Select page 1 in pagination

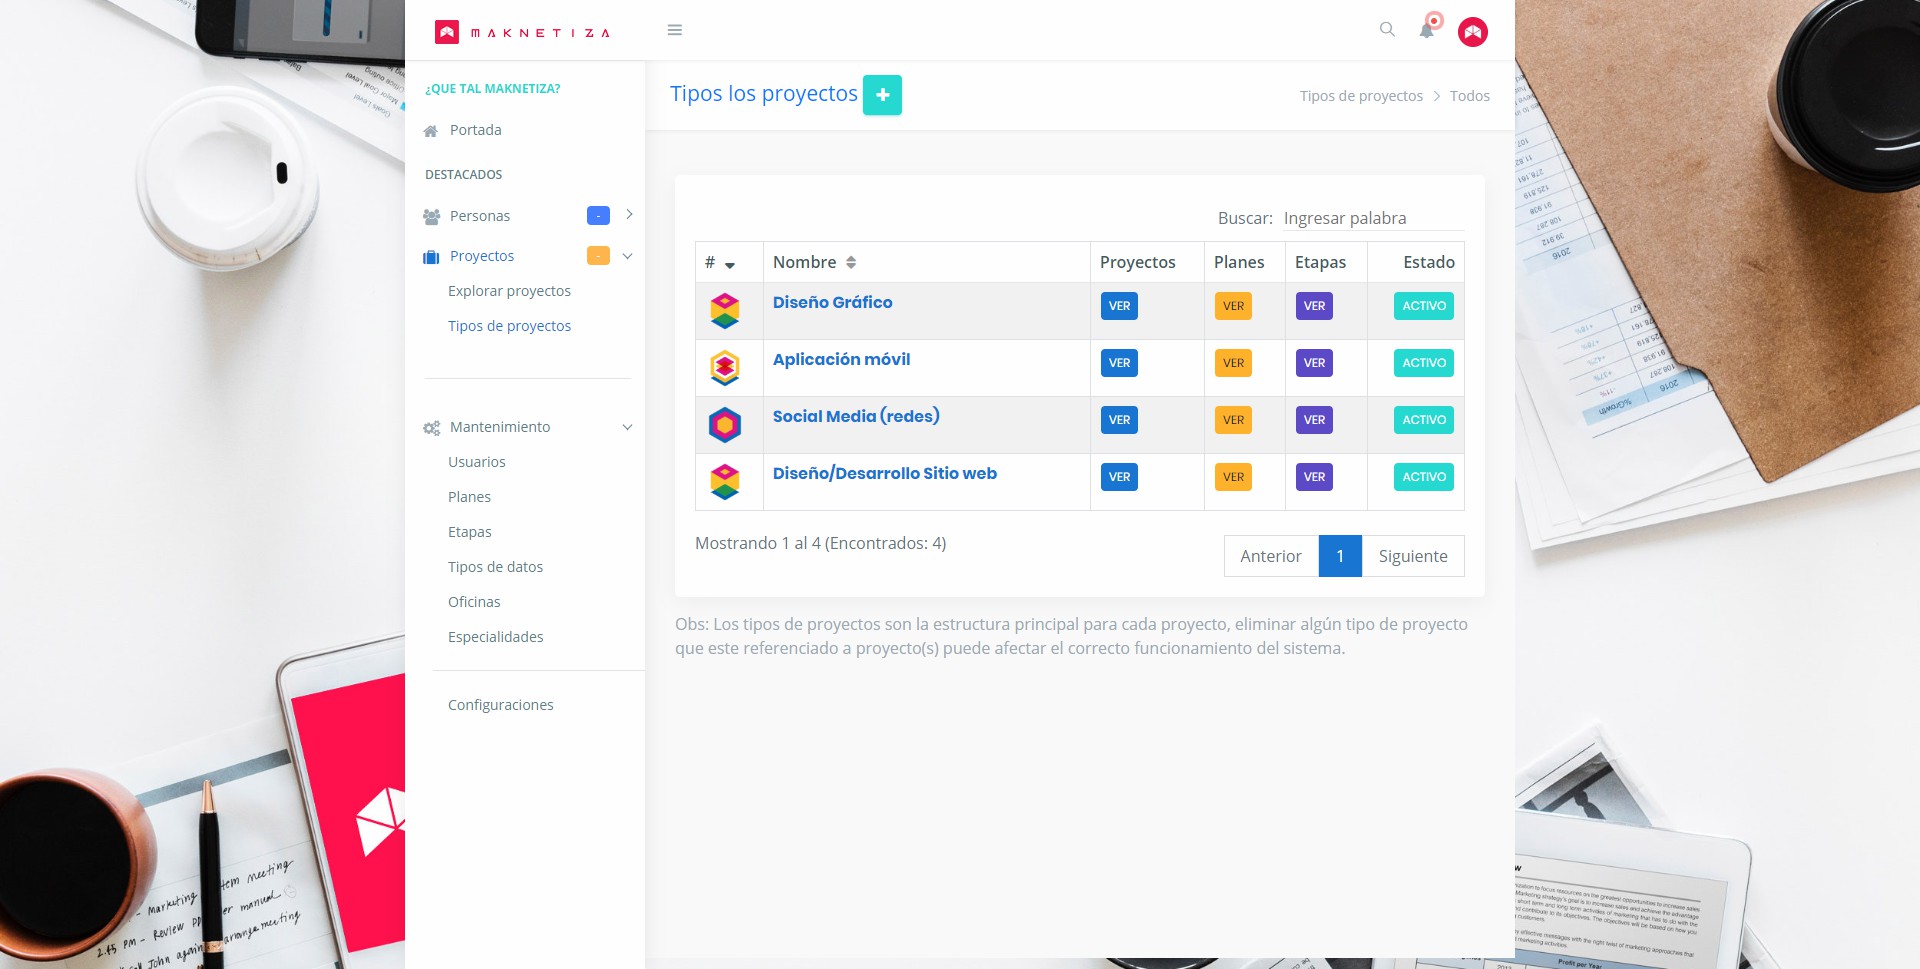pos(1340,556)
